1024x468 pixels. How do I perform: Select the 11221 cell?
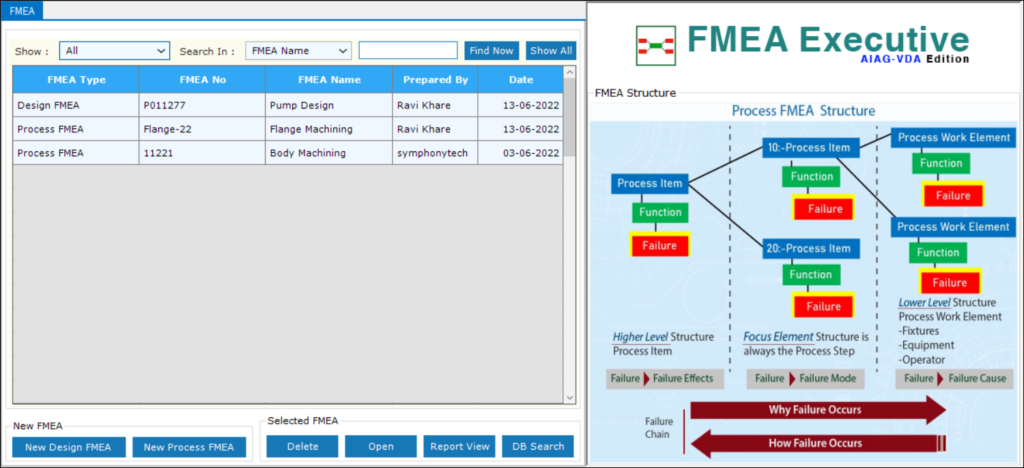(202, 153)
